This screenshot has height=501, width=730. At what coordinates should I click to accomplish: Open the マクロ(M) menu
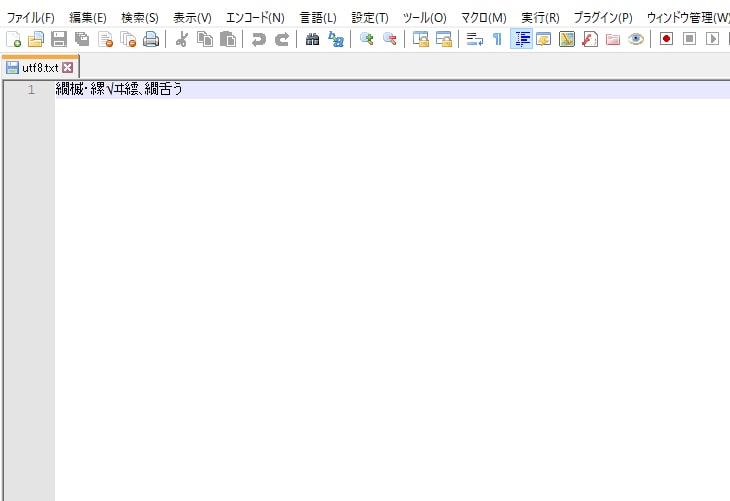[x=484, y=18]
